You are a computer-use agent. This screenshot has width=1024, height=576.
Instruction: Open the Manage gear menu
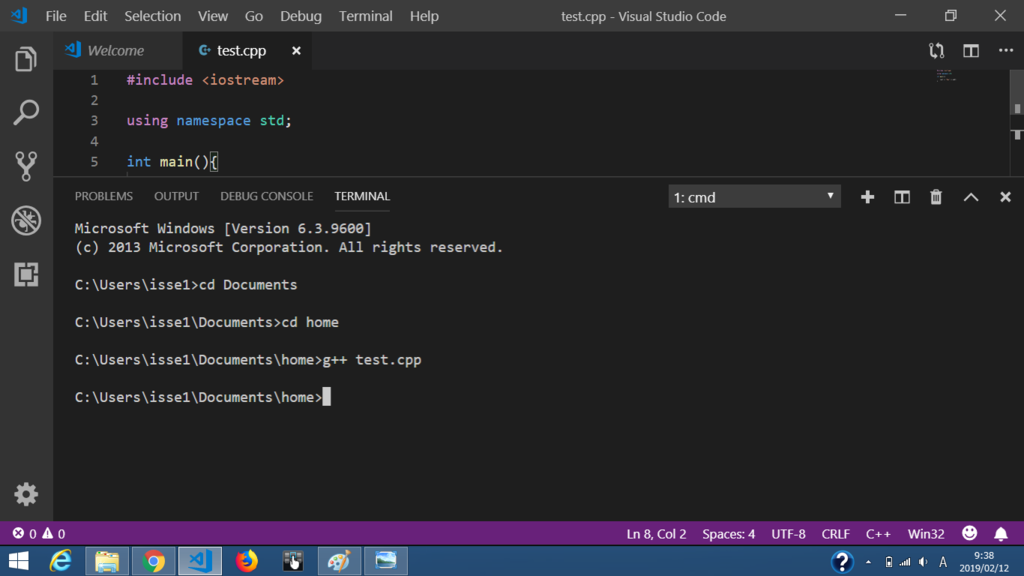click(26, 494)
